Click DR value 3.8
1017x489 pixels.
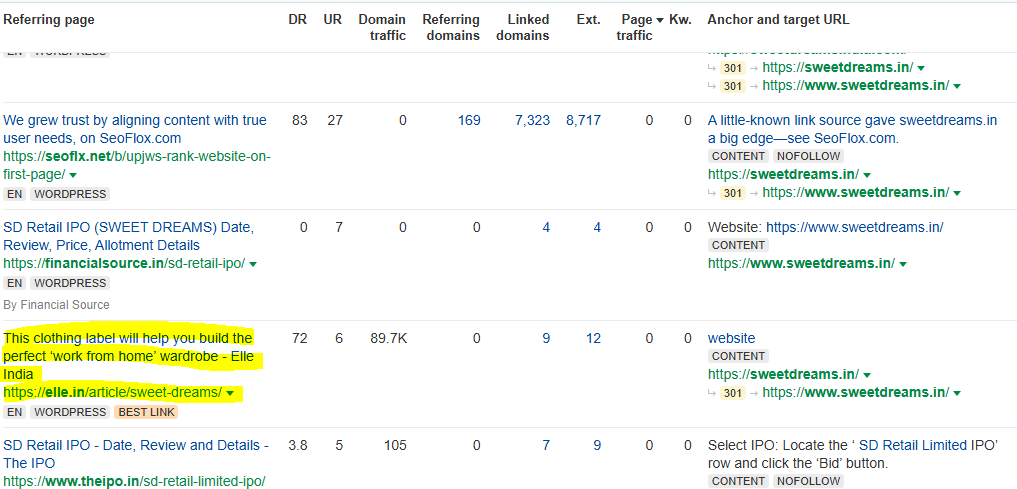pos(297,446)
